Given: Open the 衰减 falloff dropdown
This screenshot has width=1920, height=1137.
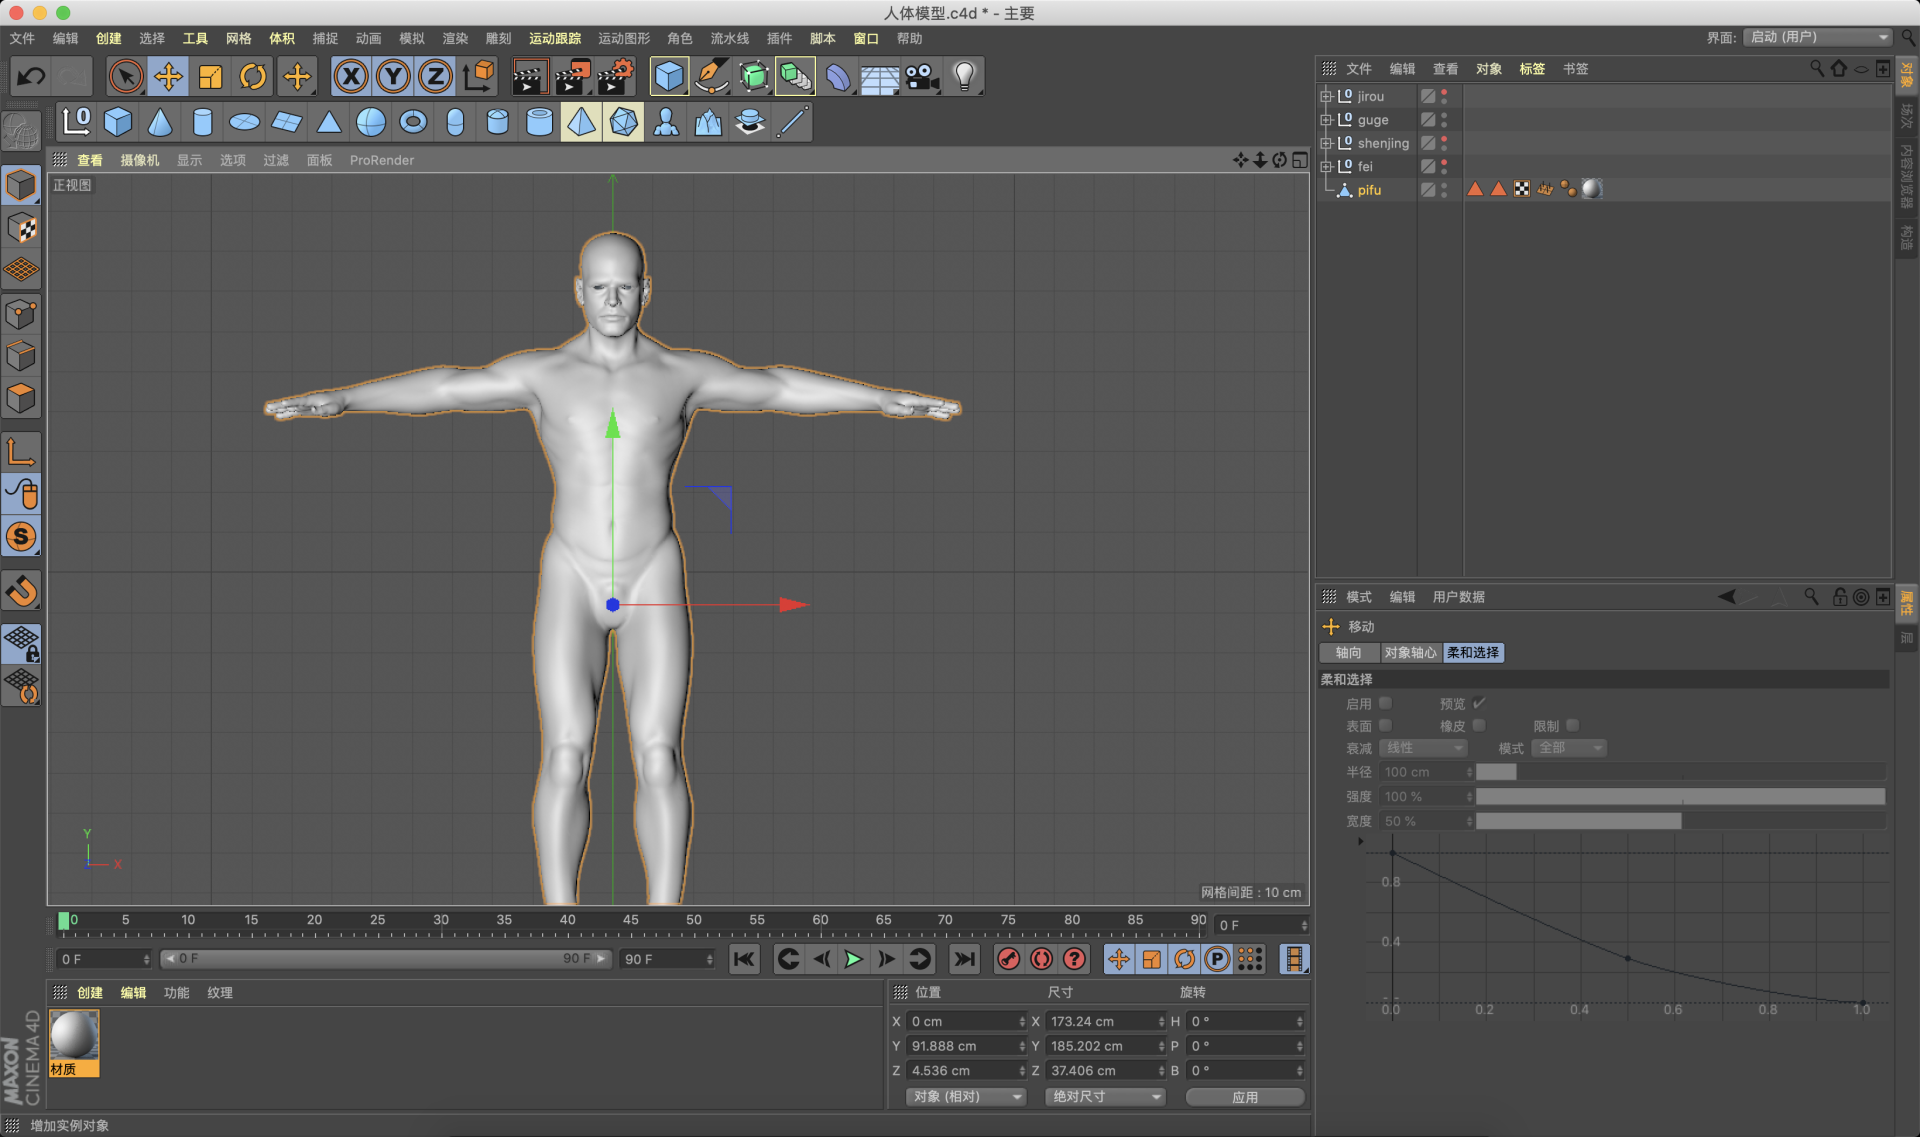Looking at the screenshot, I should (1423, 748).
